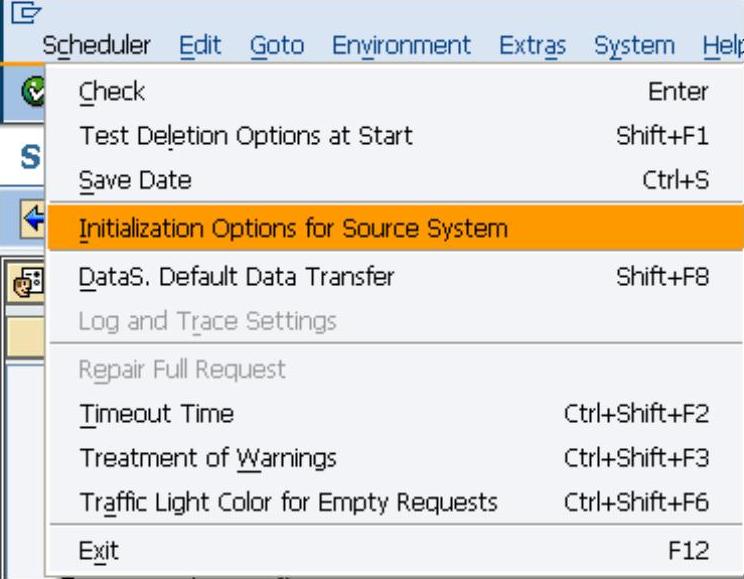Choose the Save Date menu entry
The height and width of the screenshot is (579, 744).
tap(135, 181)
